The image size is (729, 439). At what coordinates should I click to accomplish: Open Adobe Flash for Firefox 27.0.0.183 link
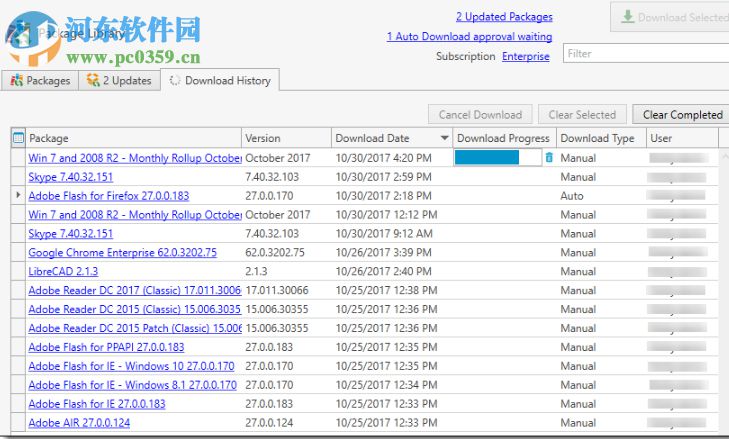(x=108, y=196)
